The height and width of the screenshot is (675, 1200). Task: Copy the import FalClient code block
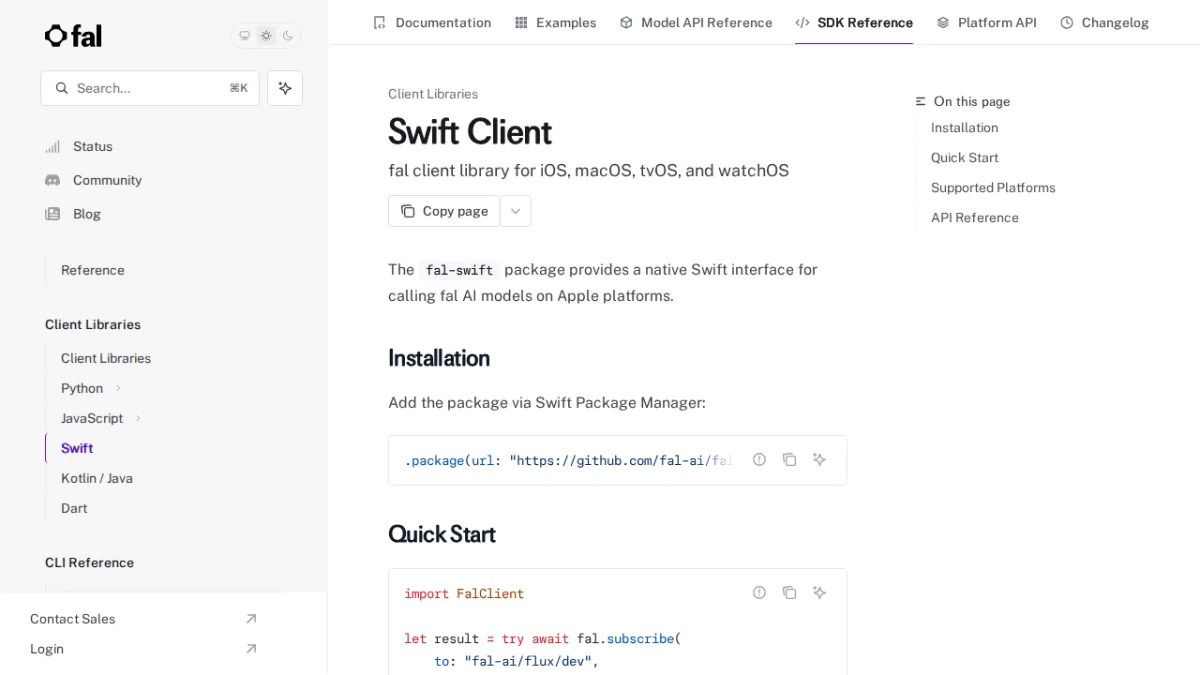coord(789,593)
